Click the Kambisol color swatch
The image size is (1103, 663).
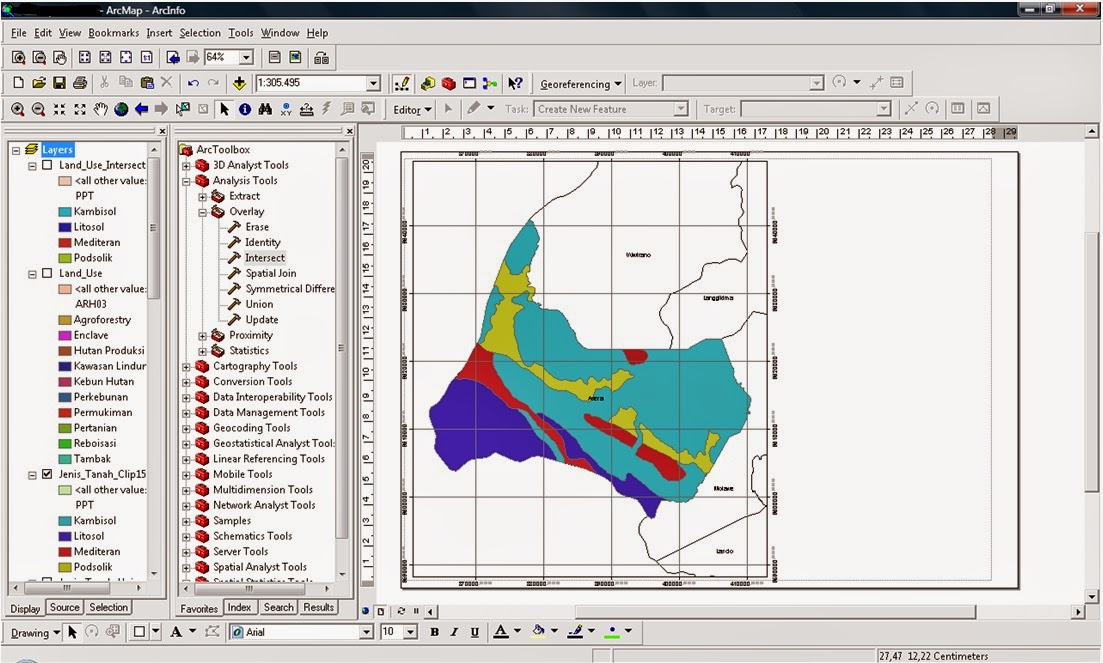pos(63,211)
